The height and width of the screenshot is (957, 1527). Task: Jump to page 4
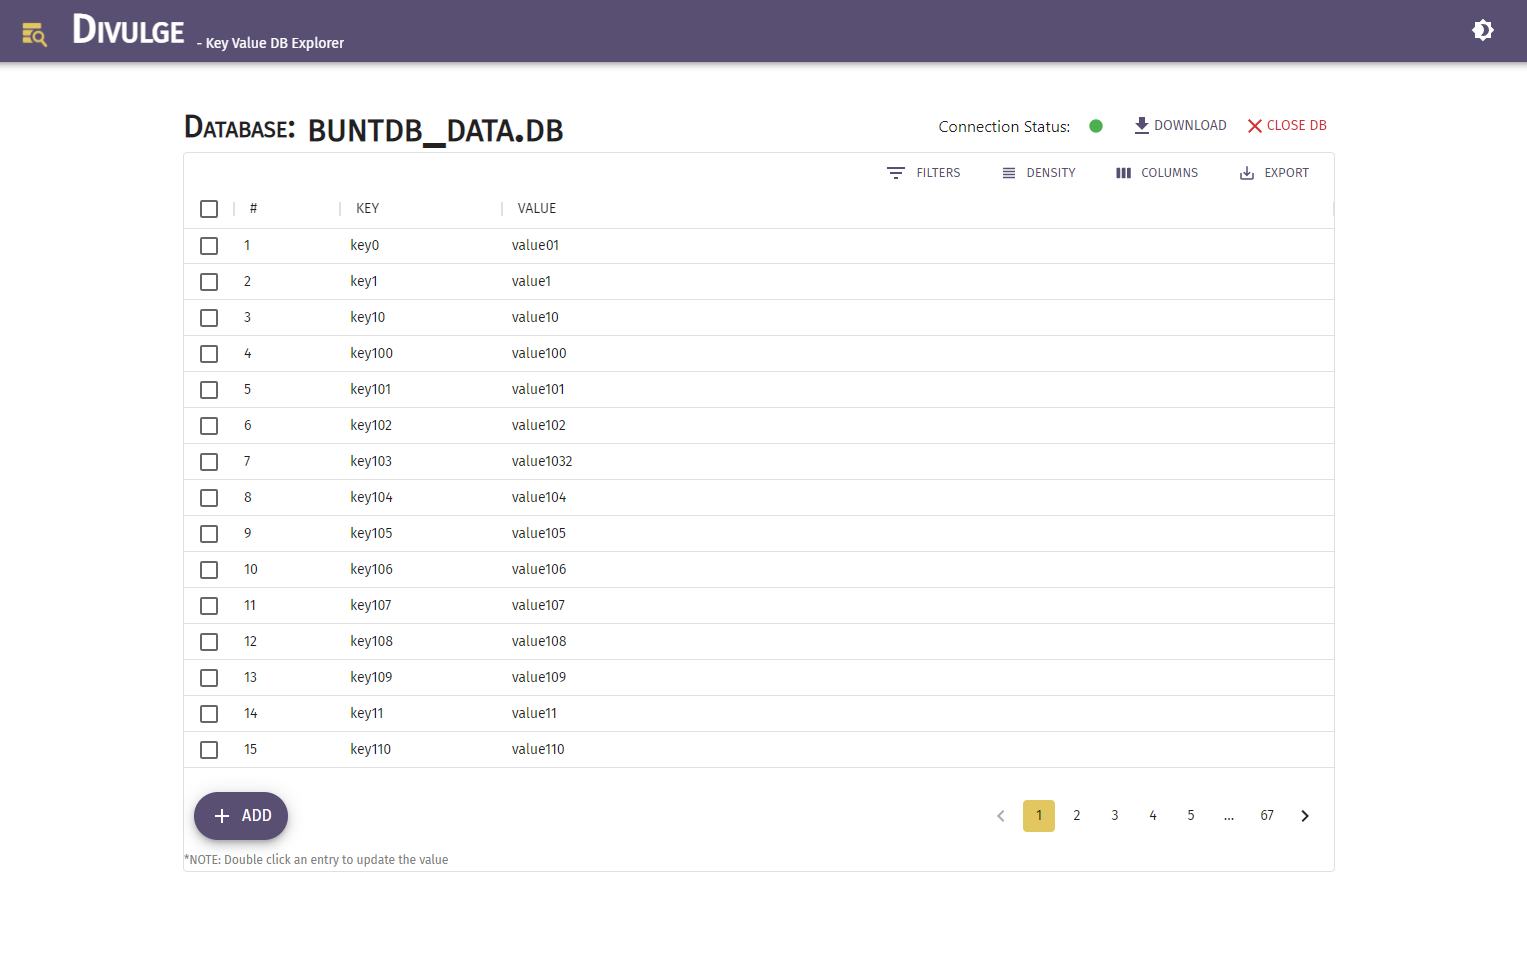point(1153,816)
